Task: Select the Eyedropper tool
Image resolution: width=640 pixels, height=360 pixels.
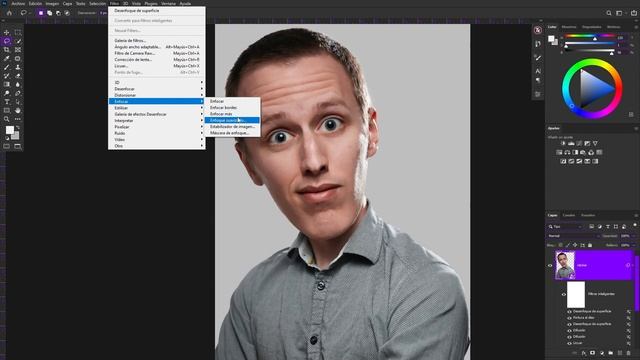Action: coord(7,58)
